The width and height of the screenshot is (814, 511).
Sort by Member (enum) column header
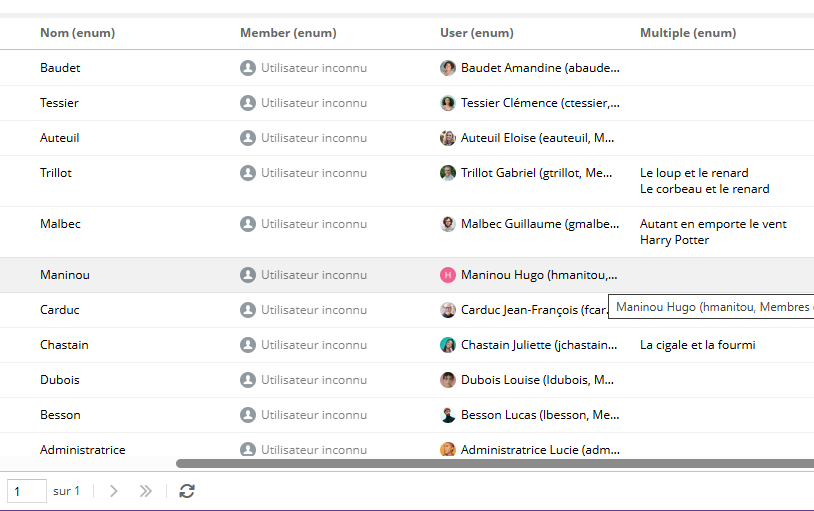pyautogui.click(x=288, y=33)
